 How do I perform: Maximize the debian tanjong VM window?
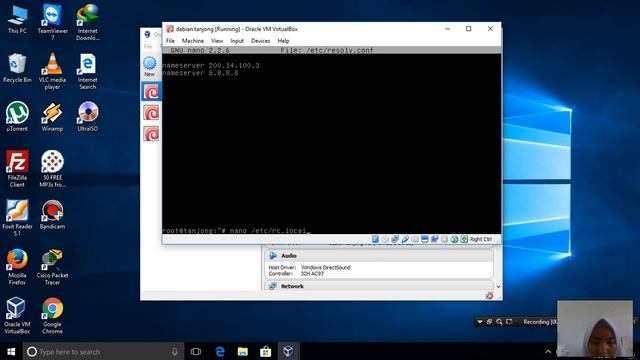[469, 29]
